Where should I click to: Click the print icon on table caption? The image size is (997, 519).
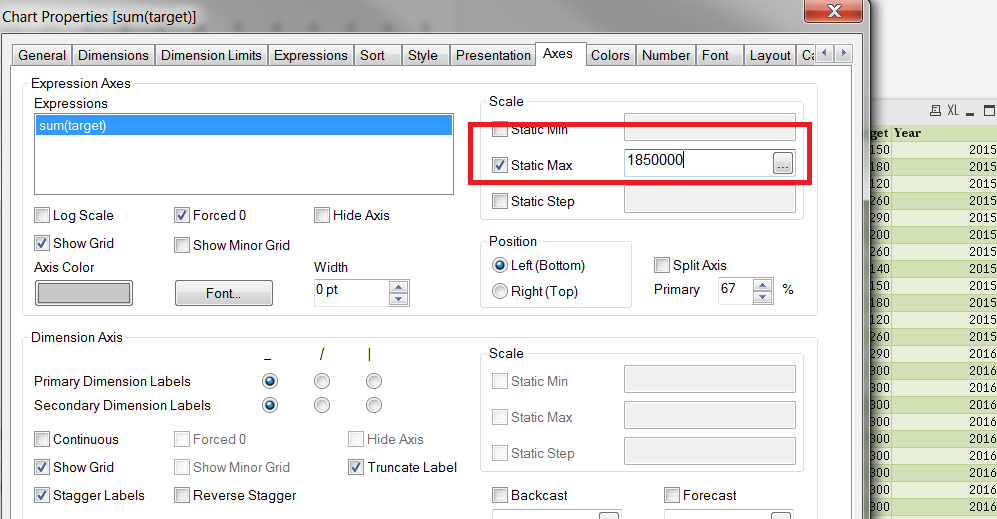tap(934, 111)
